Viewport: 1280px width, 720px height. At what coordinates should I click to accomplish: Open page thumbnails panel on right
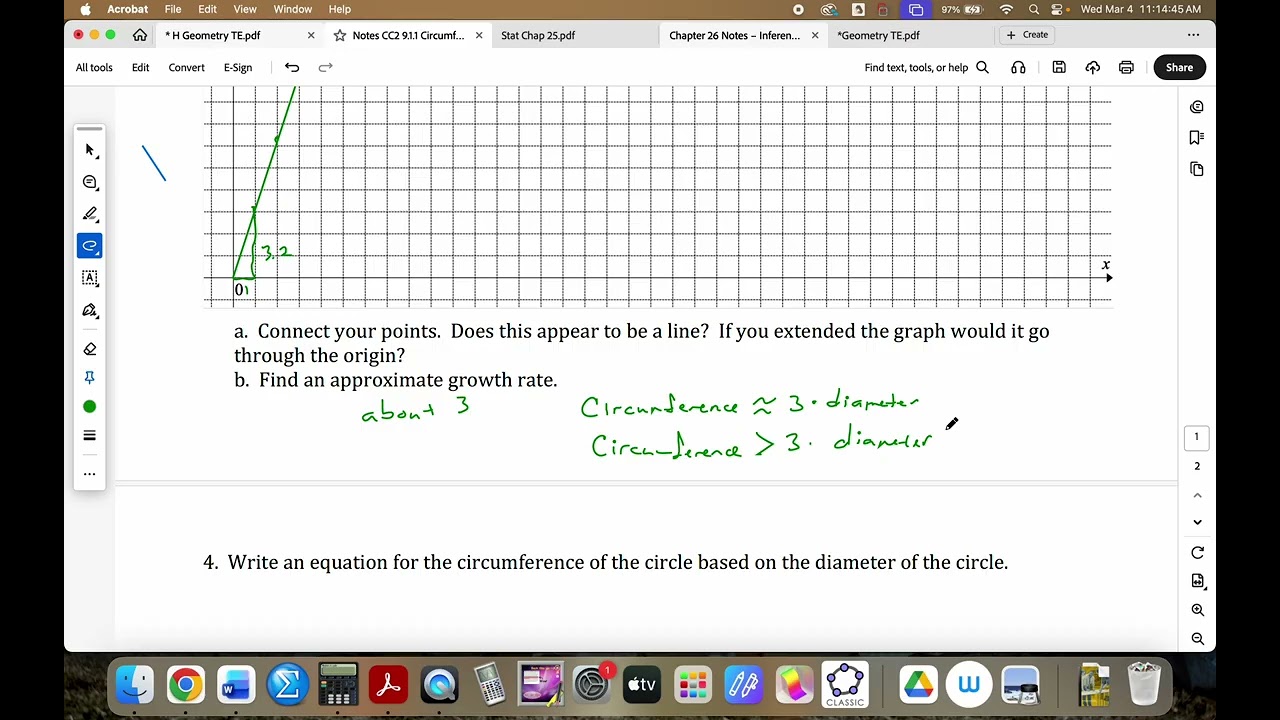(1197, 169)
